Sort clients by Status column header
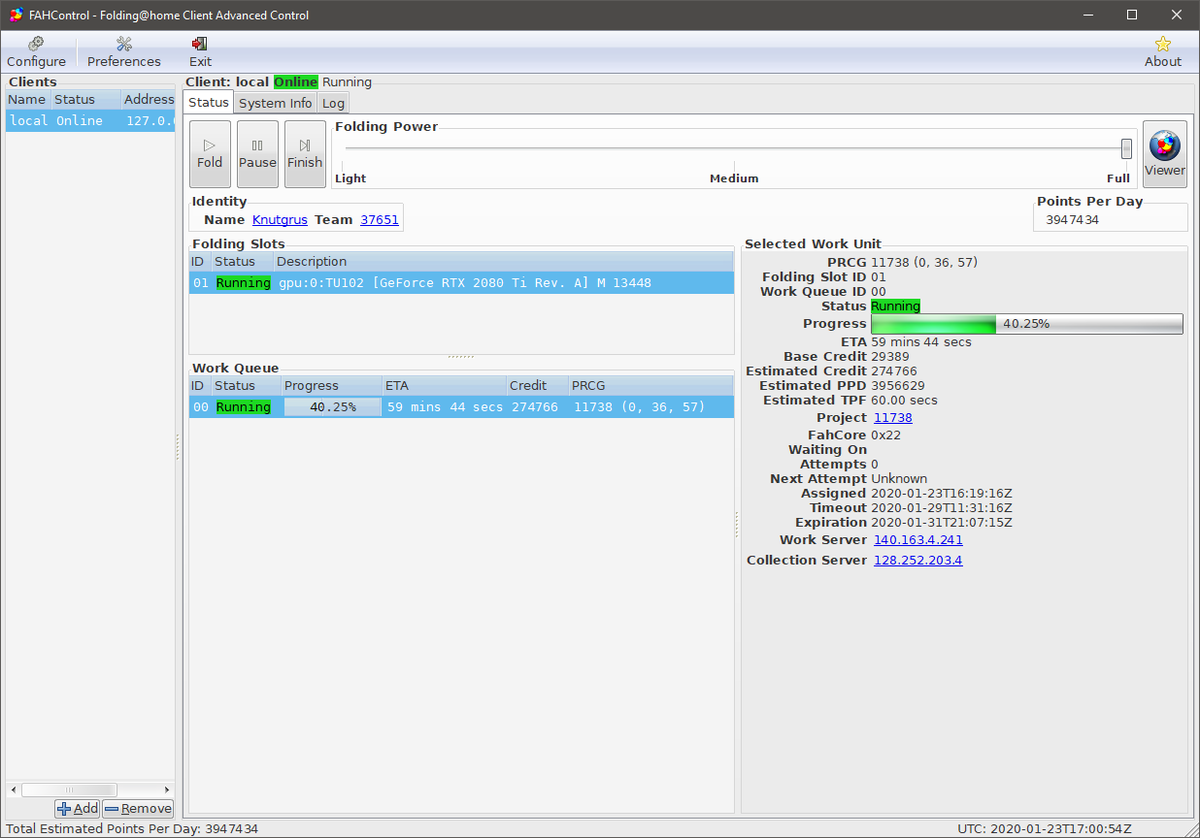 [85, 99]
